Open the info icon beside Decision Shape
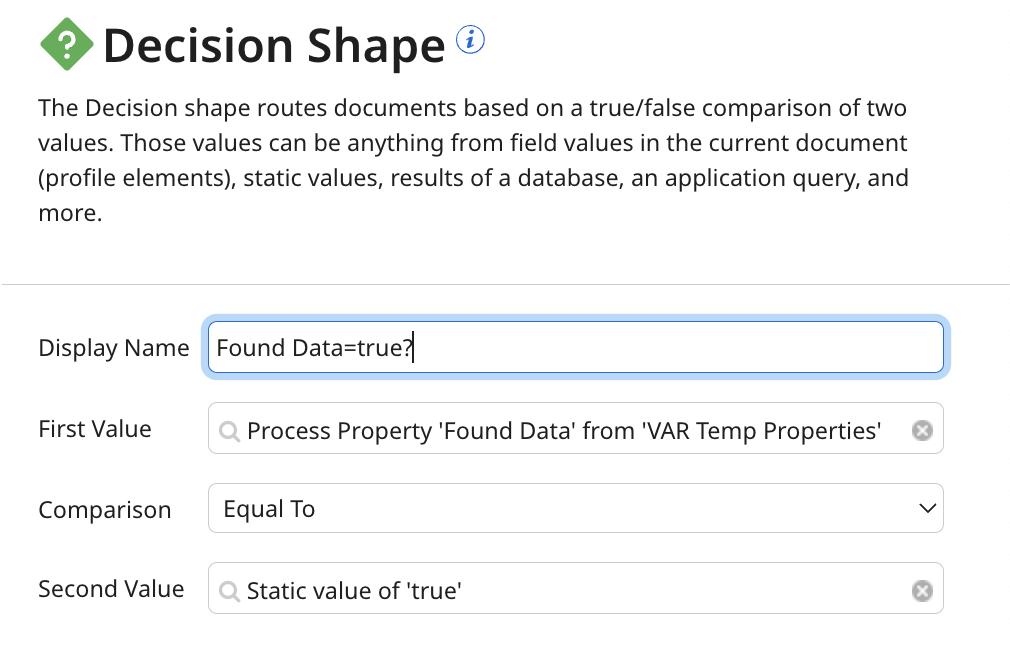The image size is (1010, 654). click(x=470, y=40)
